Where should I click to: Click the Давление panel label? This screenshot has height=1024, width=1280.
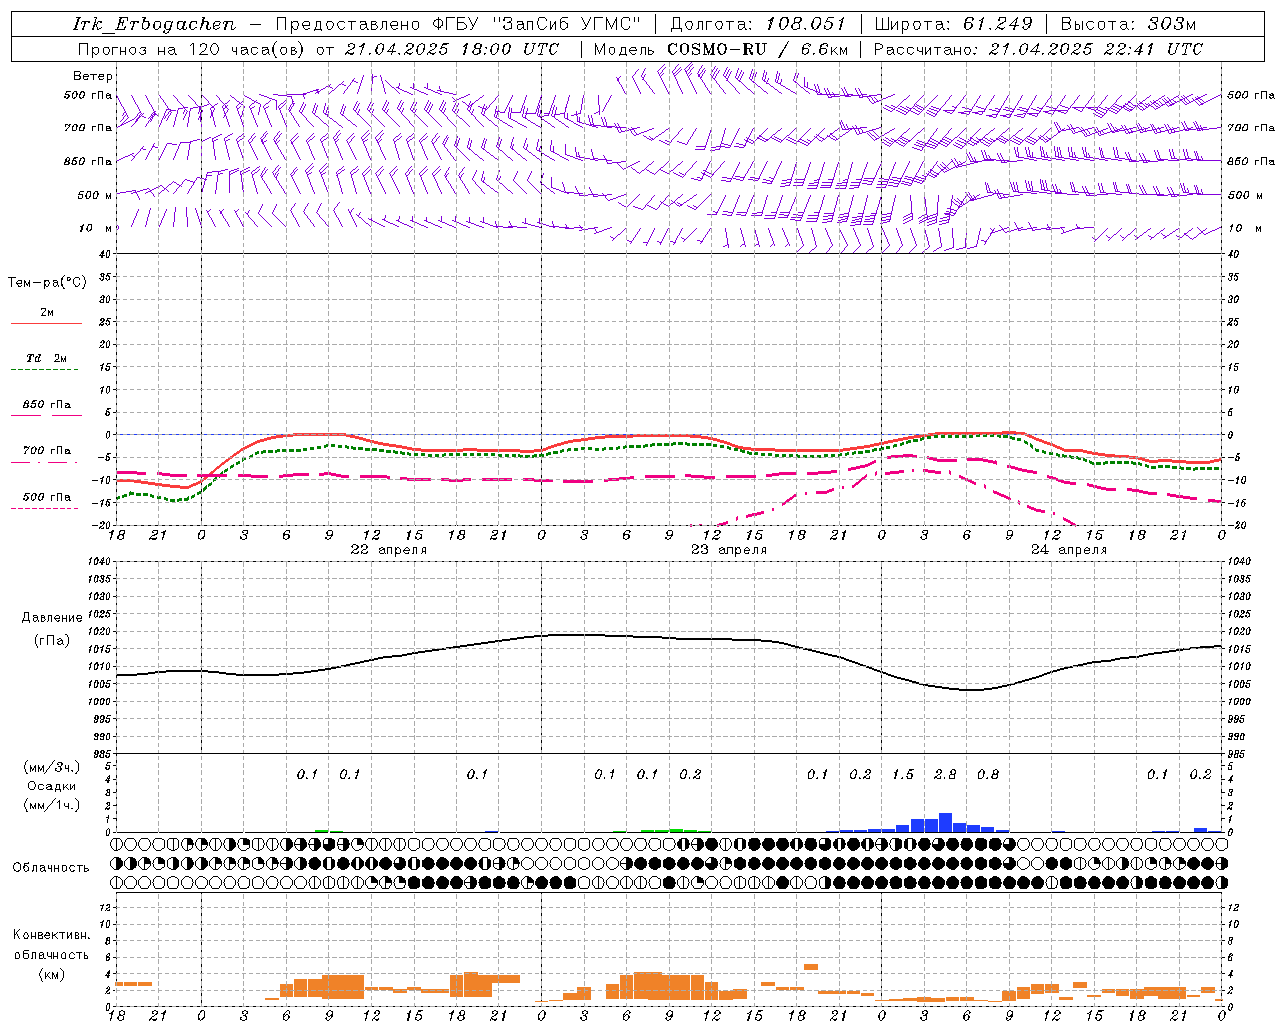pos(52,618)
